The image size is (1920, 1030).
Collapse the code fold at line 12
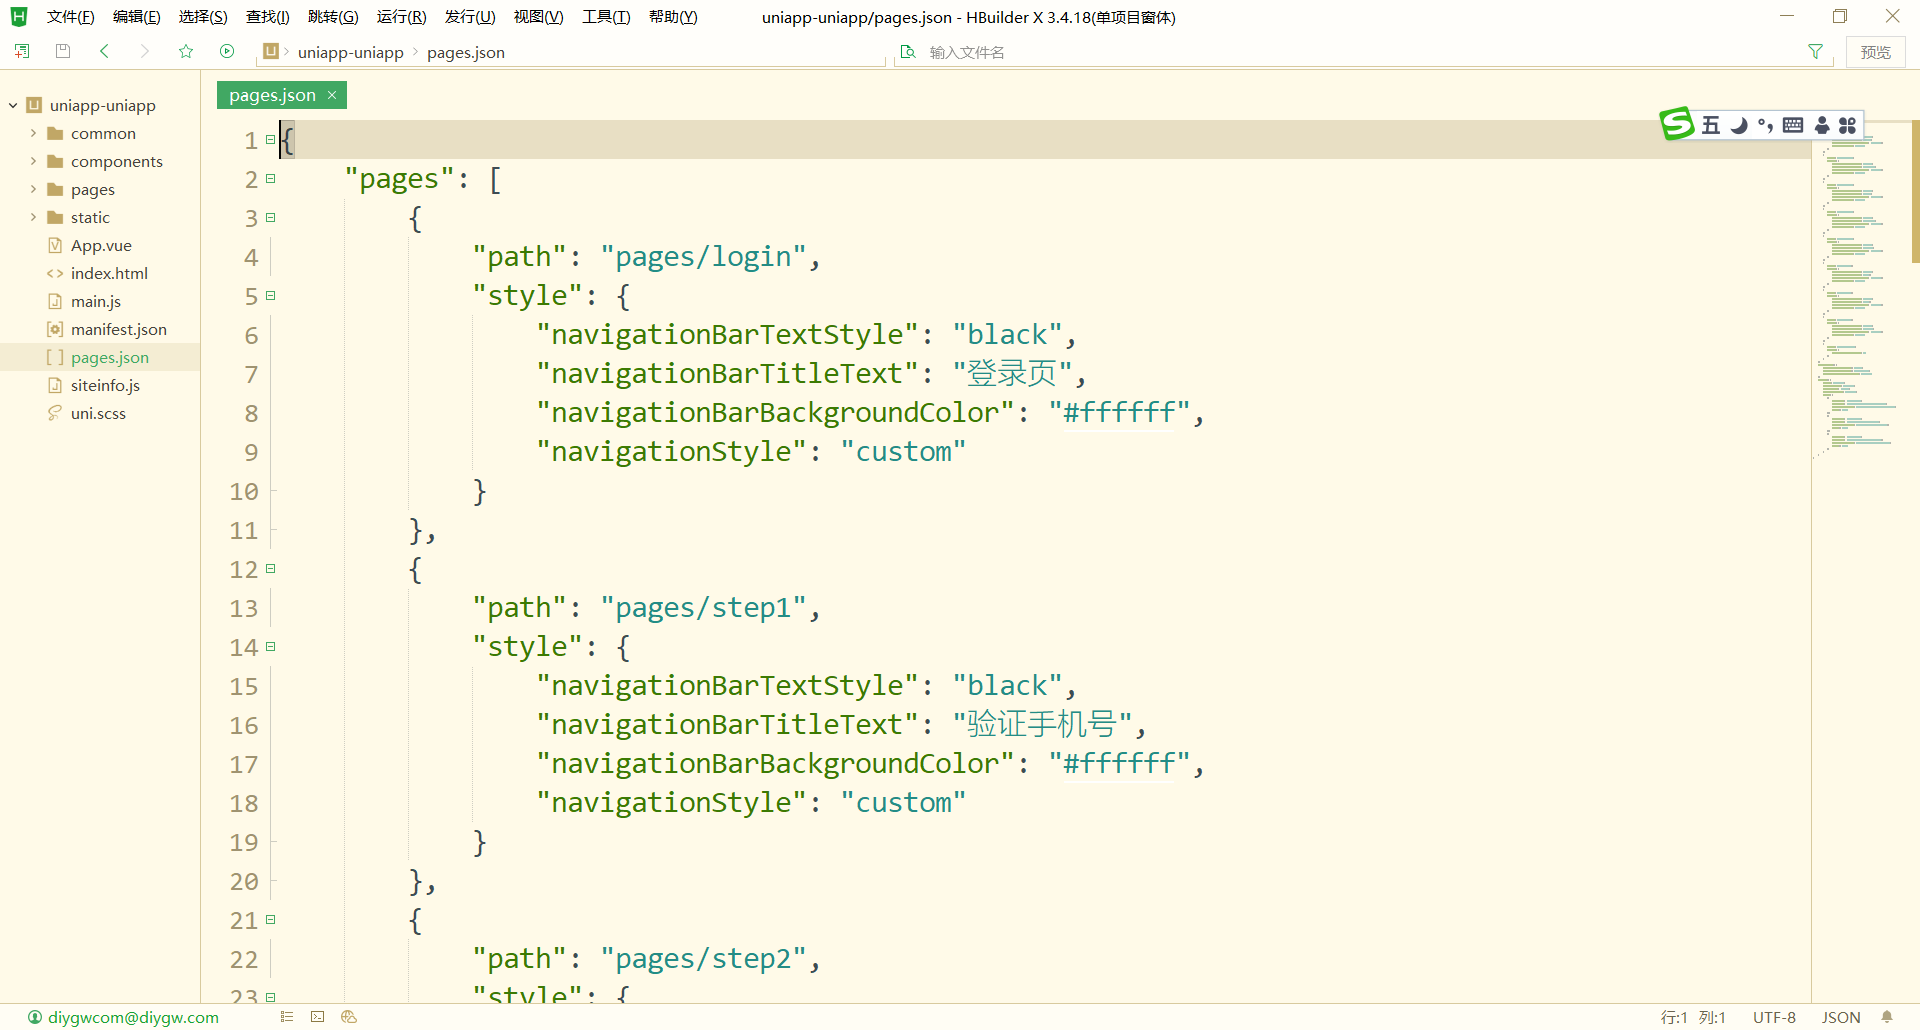[x=270, y=569]
